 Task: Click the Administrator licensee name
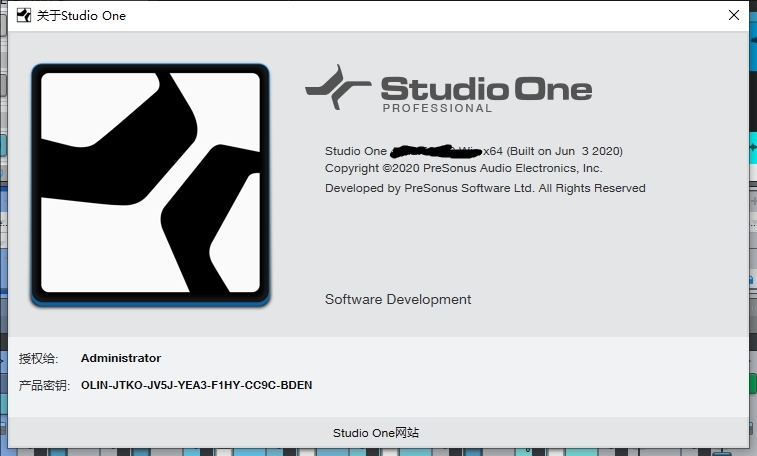point(121,358)
